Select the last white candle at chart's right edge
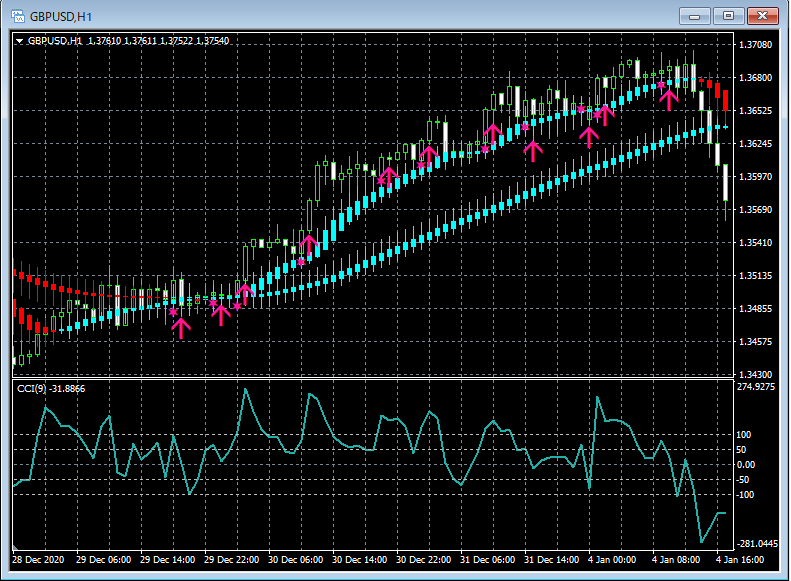 click(725, 183)
